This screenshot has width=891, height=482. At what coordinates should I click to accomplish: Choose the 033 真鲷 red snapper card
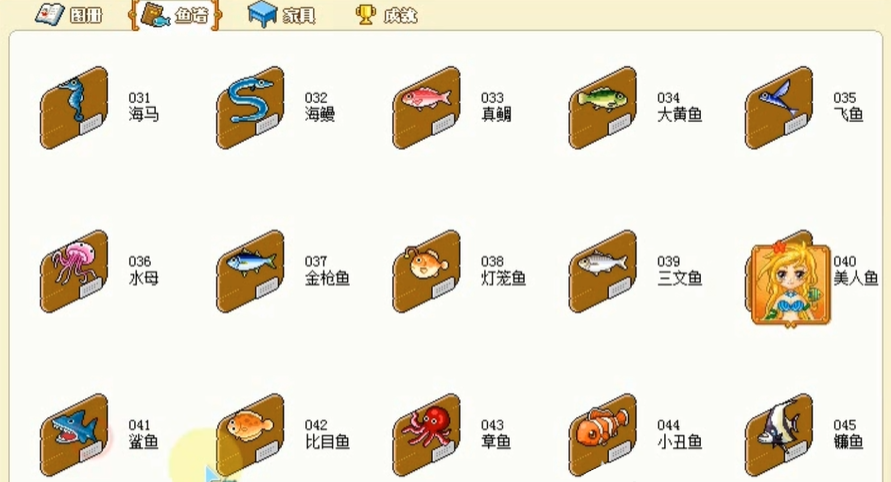point(426,107)
